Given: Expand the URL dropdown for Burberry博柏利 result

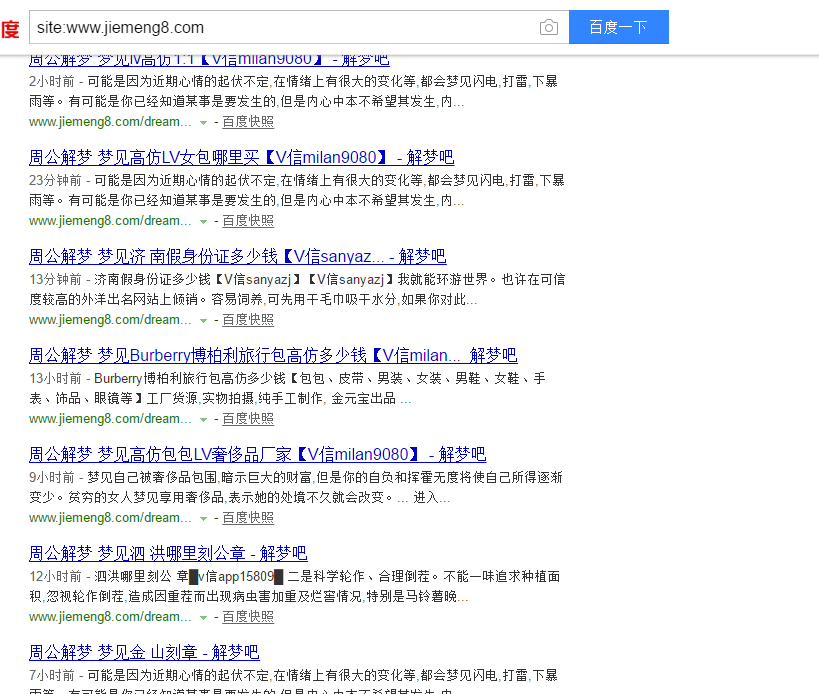Looking at the screenshot, I should tap(204, 418).
